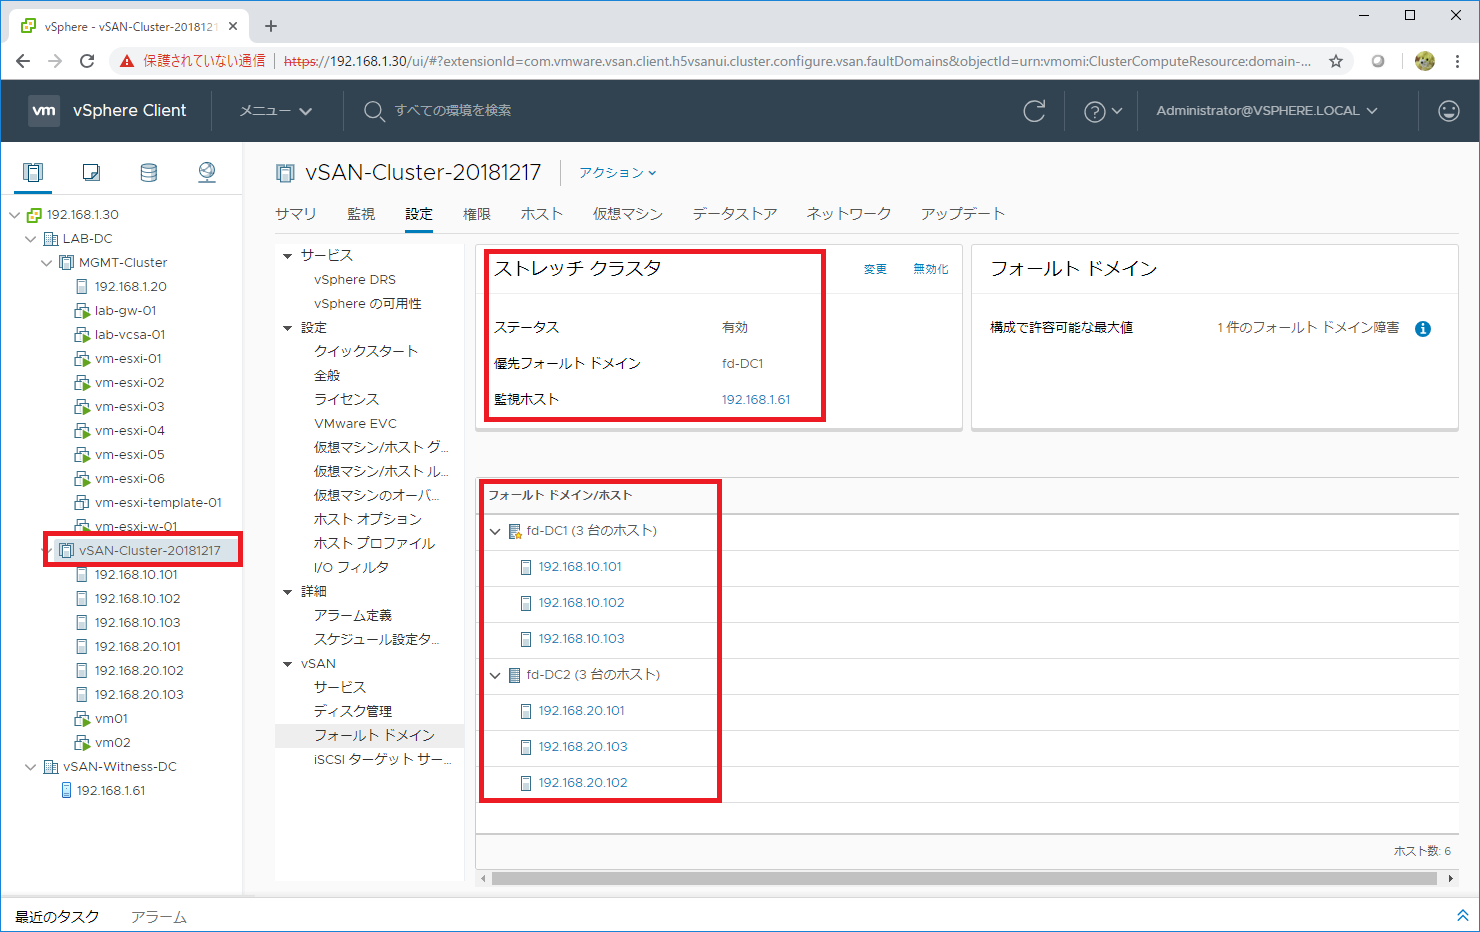
Task: Open the メニュー dropdown
Action: coord(276,111)
